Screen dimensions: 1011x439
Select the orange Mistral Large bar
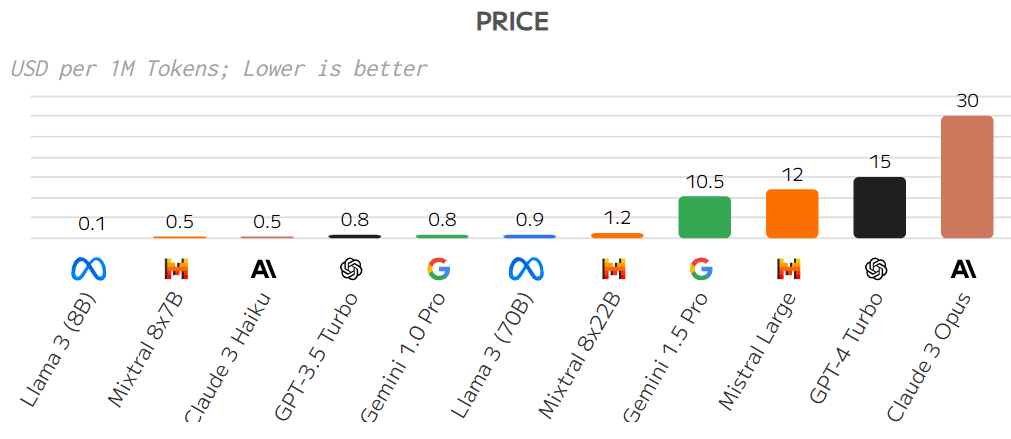[792, 214]
